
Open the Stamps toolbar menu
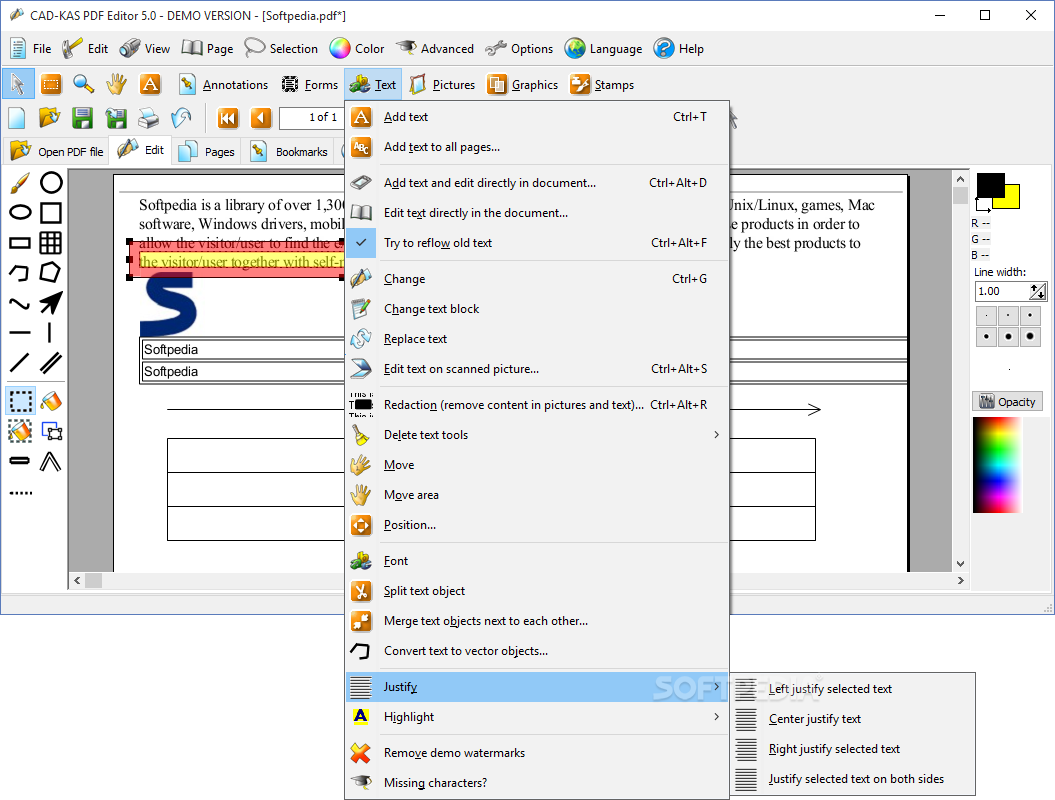click(x=602, y=85)
